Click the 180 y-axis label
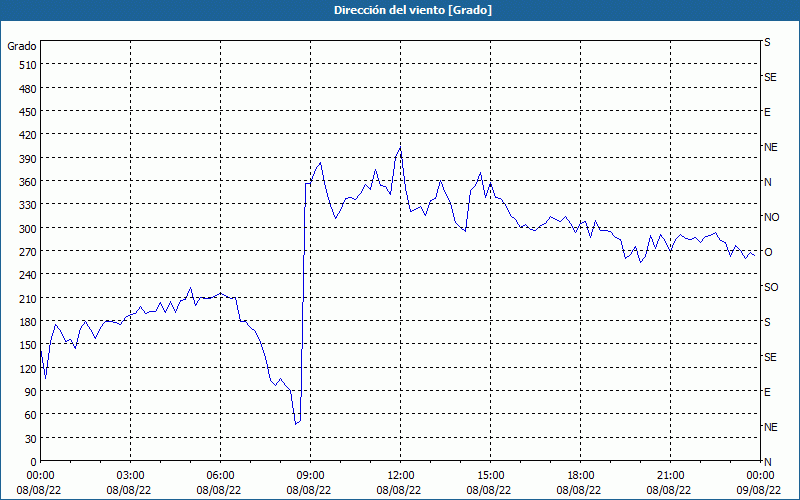 (x=28, y=322)
